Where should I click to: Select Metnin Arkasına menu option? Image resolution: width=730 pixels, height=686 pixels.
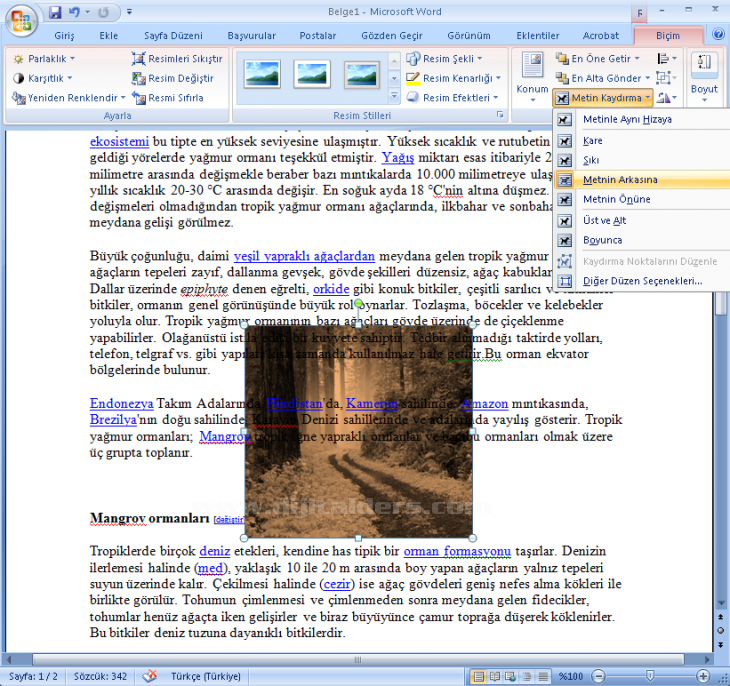tap(642, 180)
